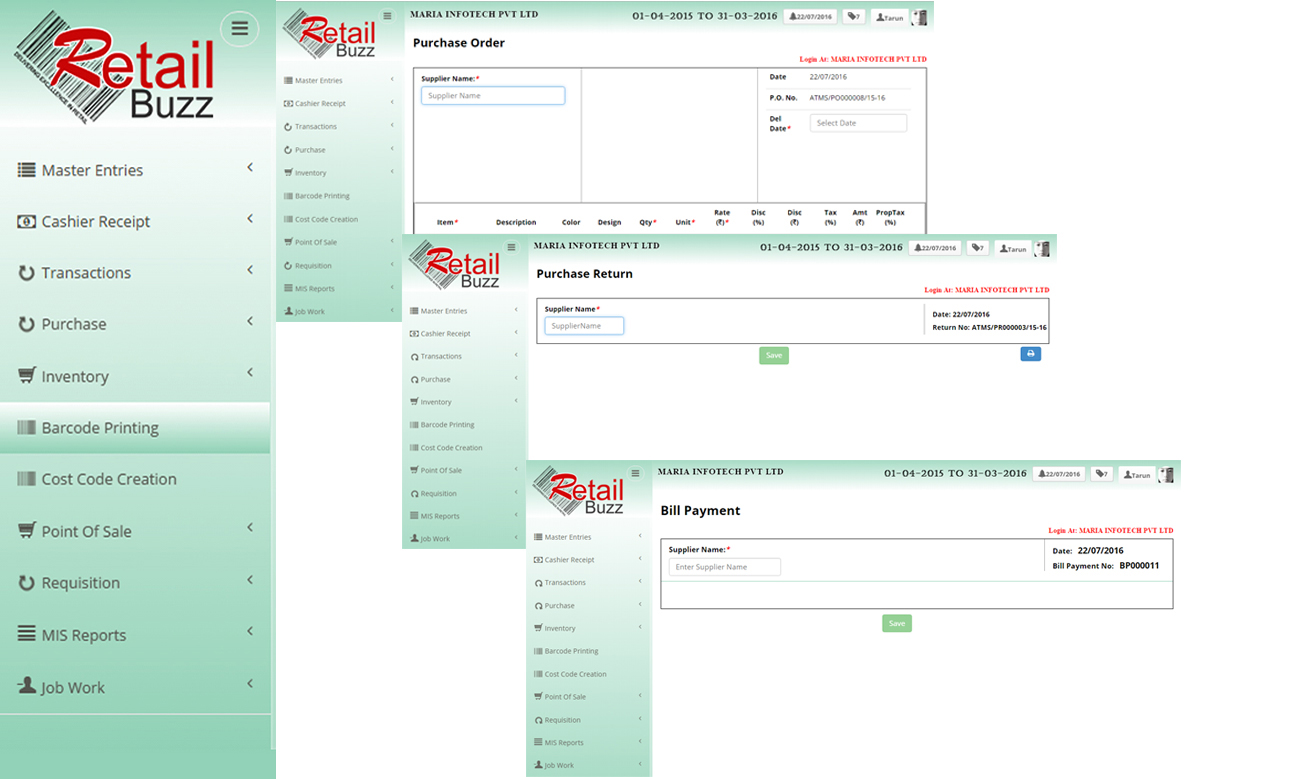Open Cost Code Creation in large sidebar
The width and height of the screenshot is (1300, 779).
135,479
